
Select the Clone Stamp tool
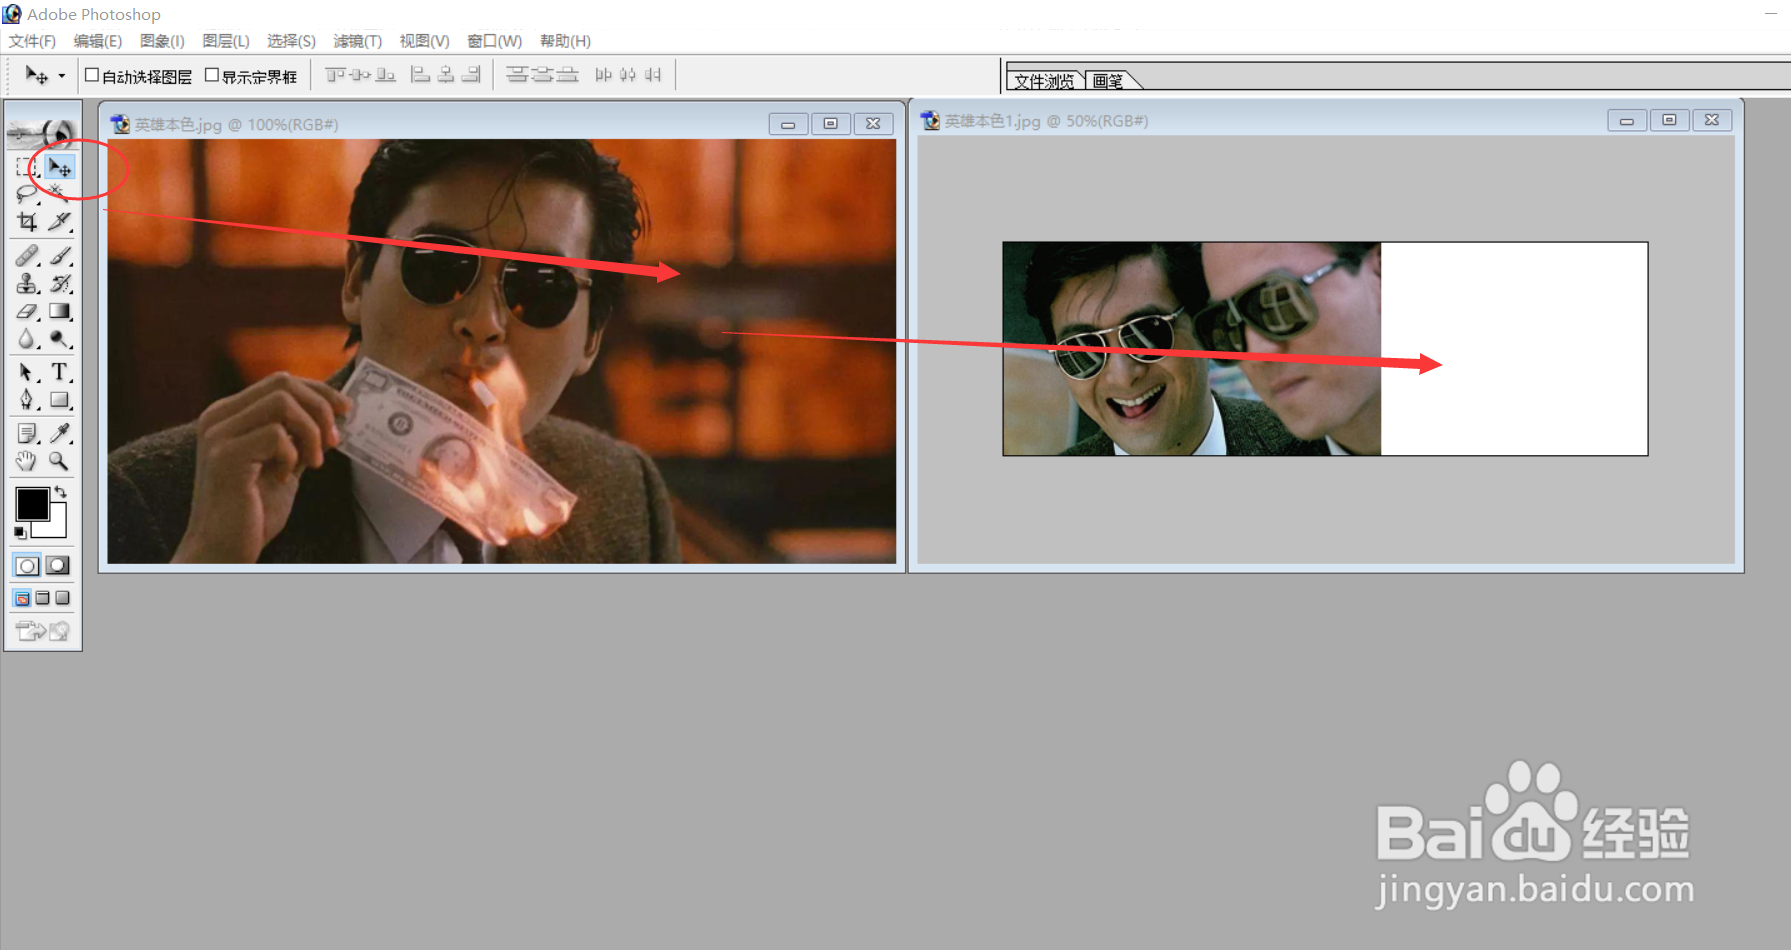tap(27, 283)
